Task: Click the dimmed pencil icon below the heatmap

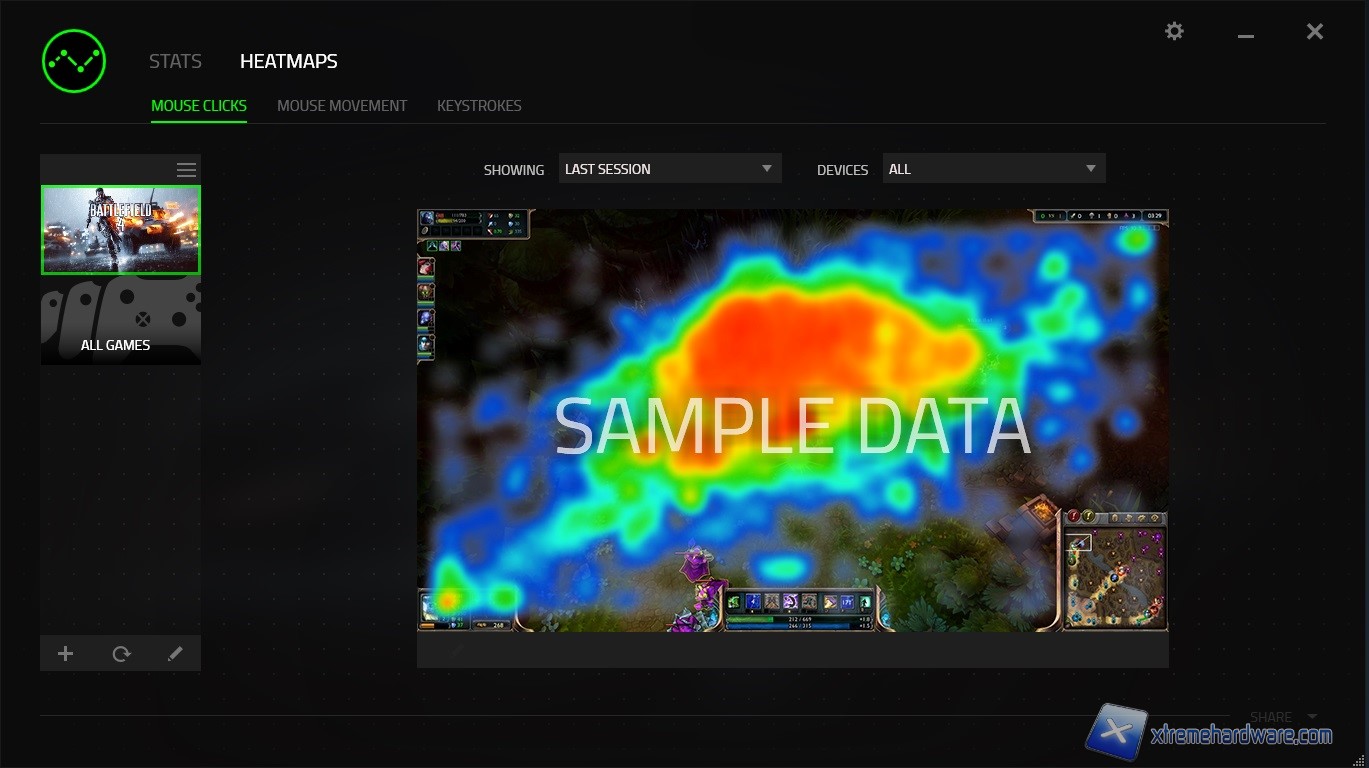Action: pos(457,650)
